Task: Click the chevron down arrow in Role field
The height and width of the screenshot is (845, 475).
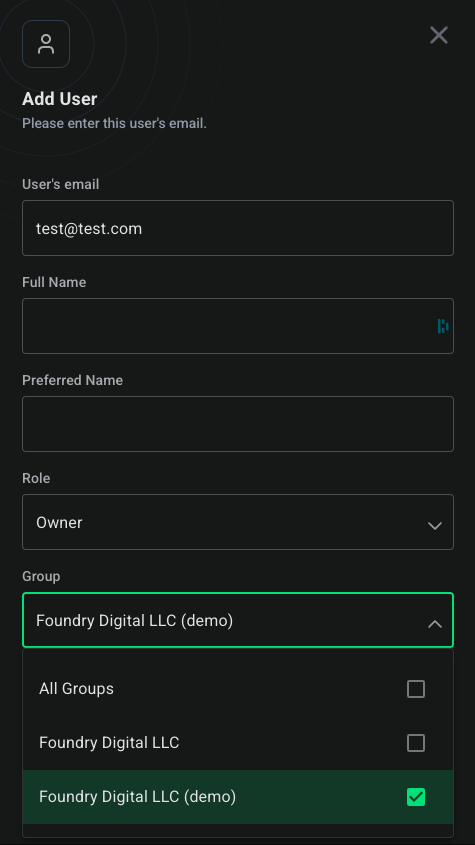Action: click(435, 525)
